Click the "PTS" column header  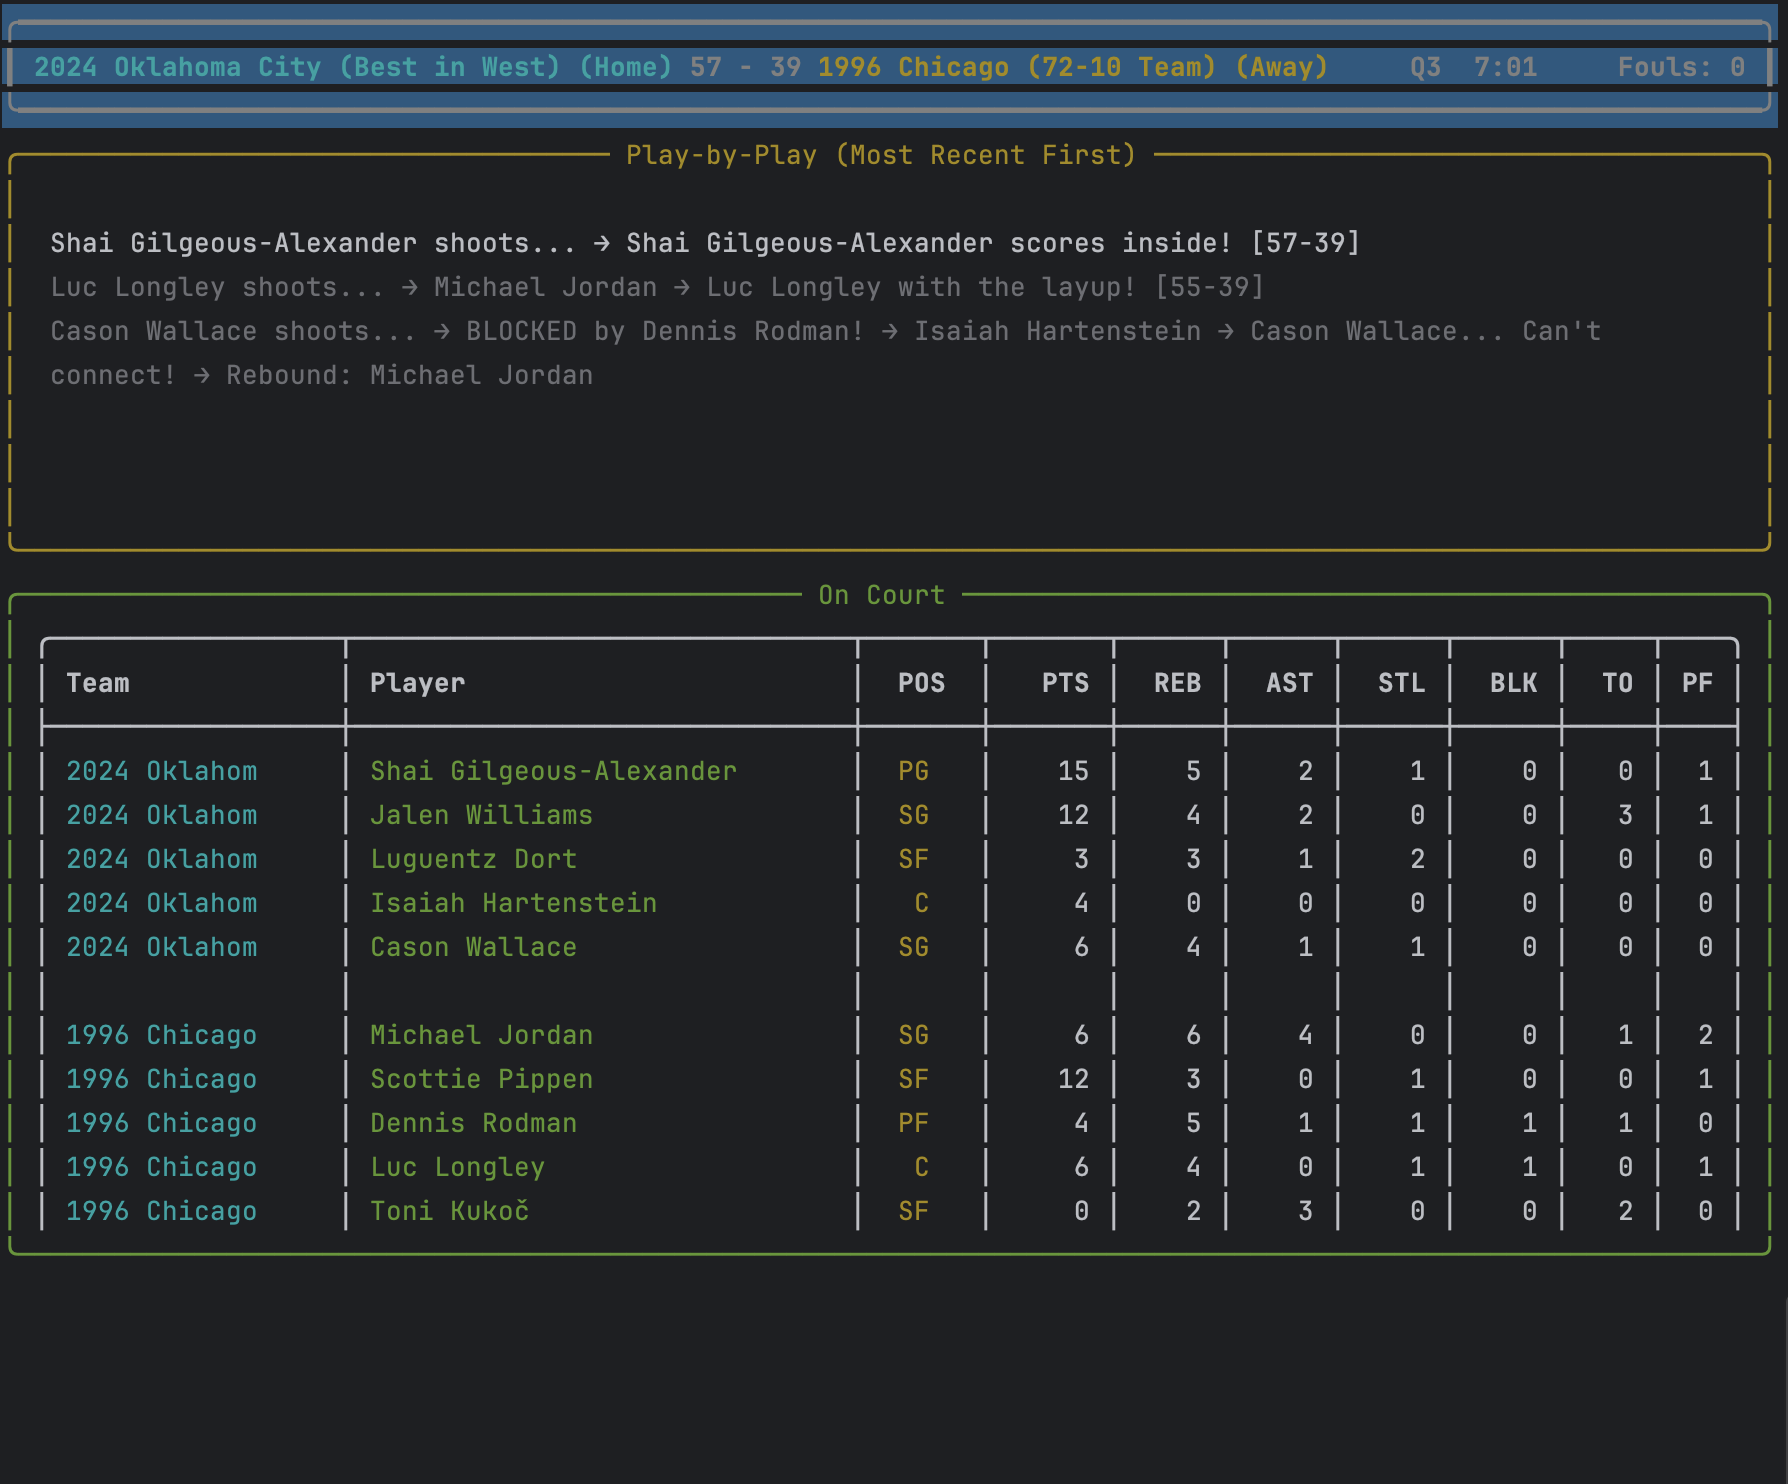pos(1065,683)
